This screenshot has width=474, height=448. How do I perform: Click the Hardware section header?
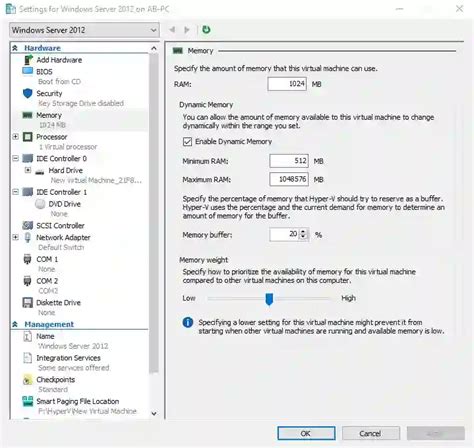pyautogui.click(x=42, y=48)
